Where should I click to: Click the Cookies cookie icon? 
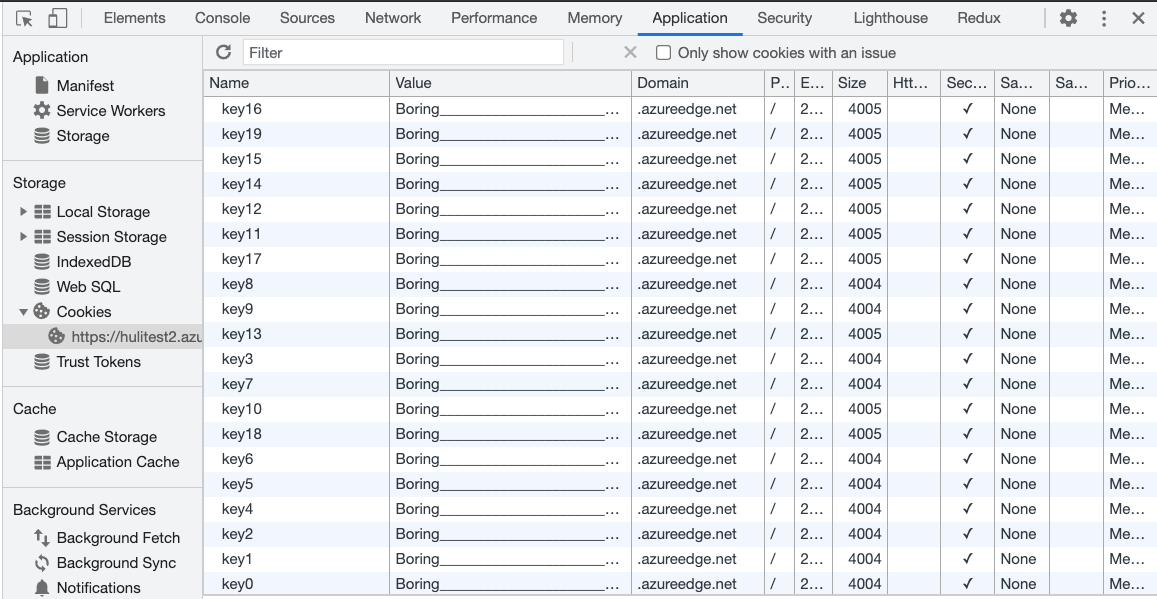tap(42, 311)
